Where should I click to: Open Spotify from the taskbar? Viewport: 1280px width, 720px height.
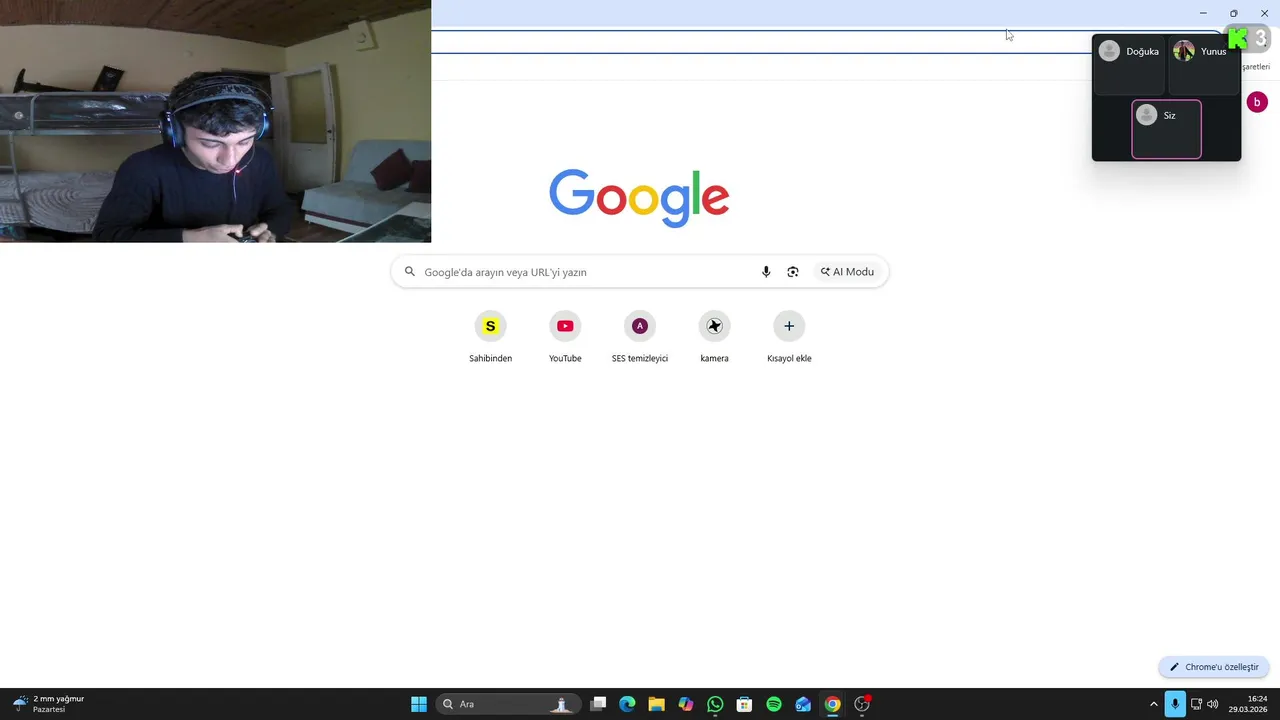click(774, 704)
